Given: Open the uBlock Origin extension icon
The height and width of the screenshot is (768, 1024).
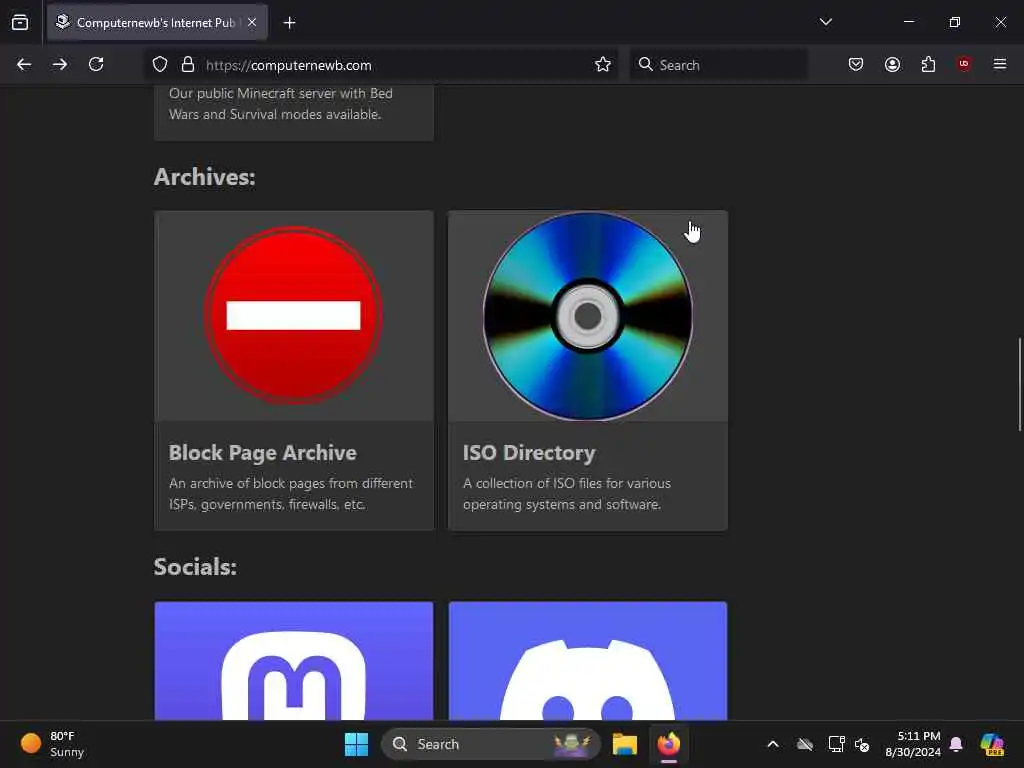Looking at the screenshot, I should [x=964, y=64].
